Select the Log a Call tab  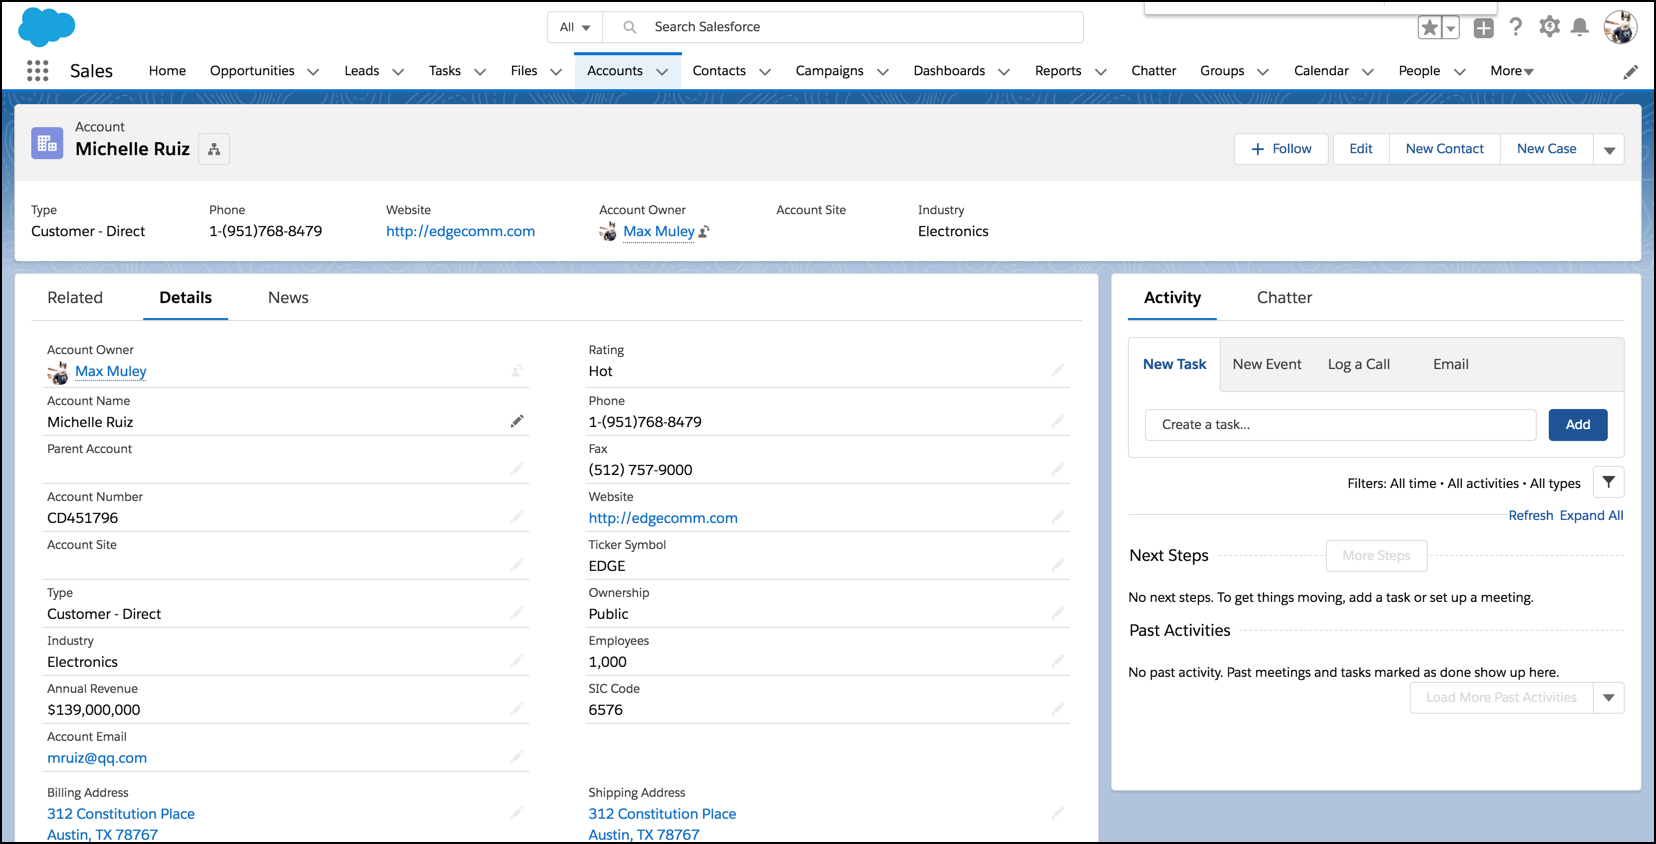click(1359, 364)
